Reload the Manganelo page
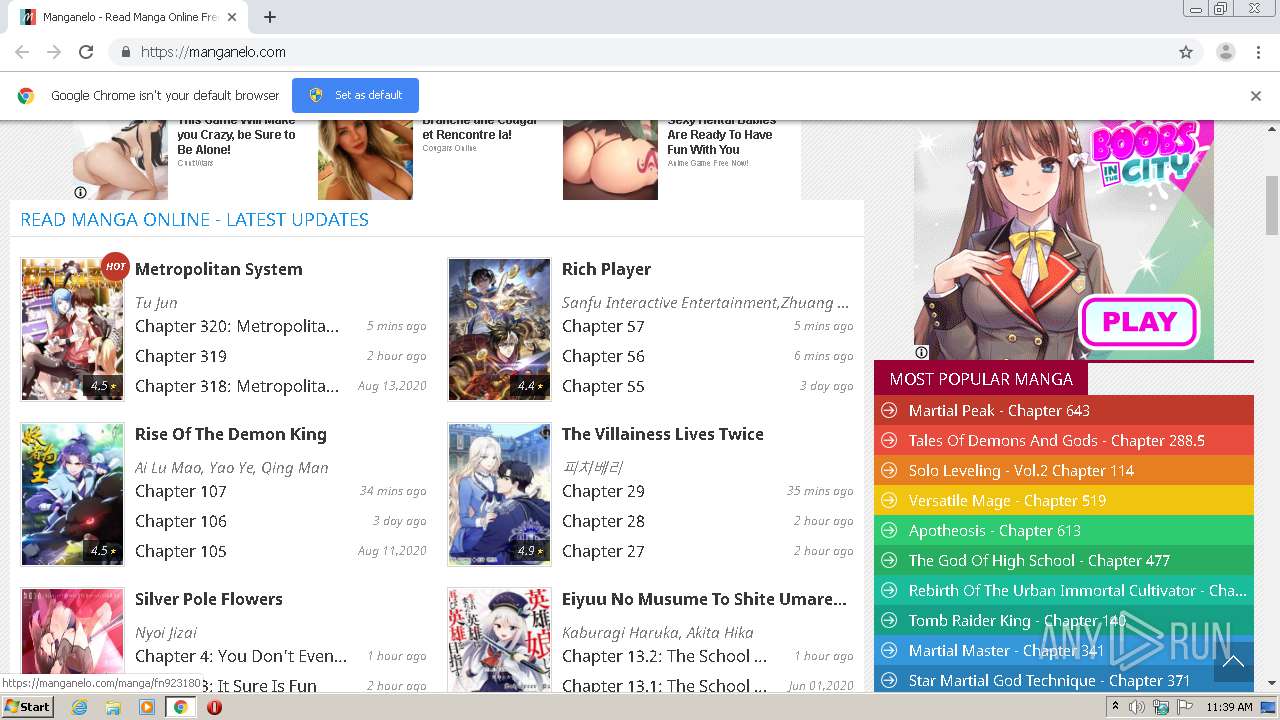Screen dimensions: 1280x720 click(x=86, y=52)
